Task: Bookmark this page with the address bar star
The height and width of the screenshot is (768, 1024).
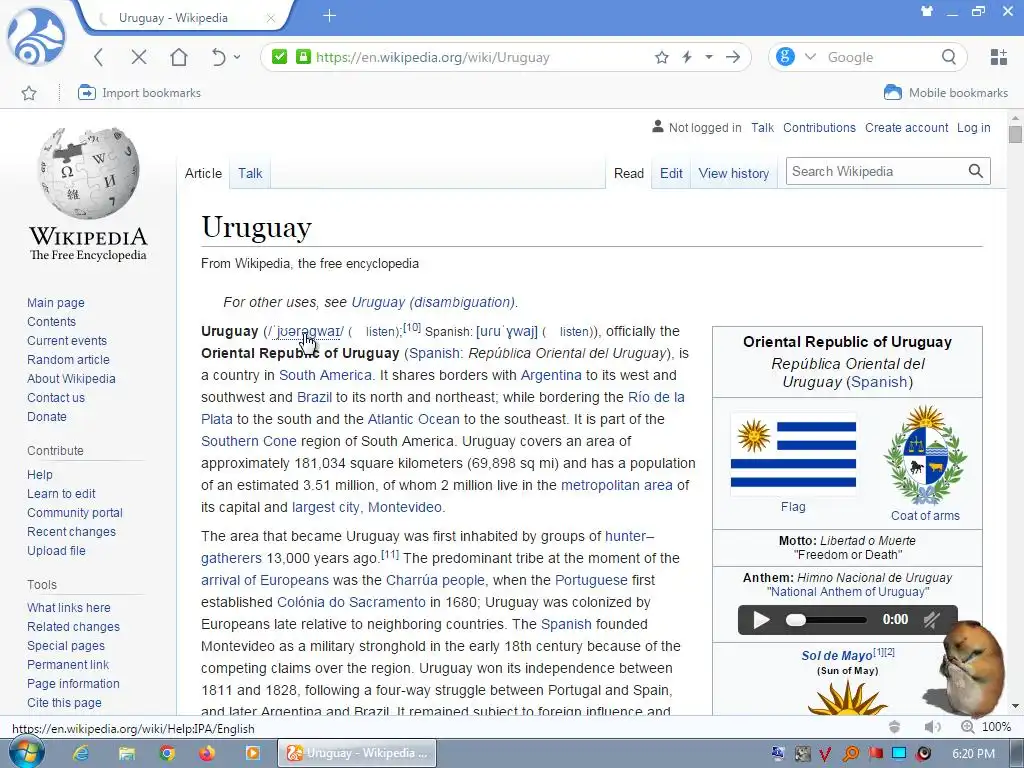Action: coord(662,57)
